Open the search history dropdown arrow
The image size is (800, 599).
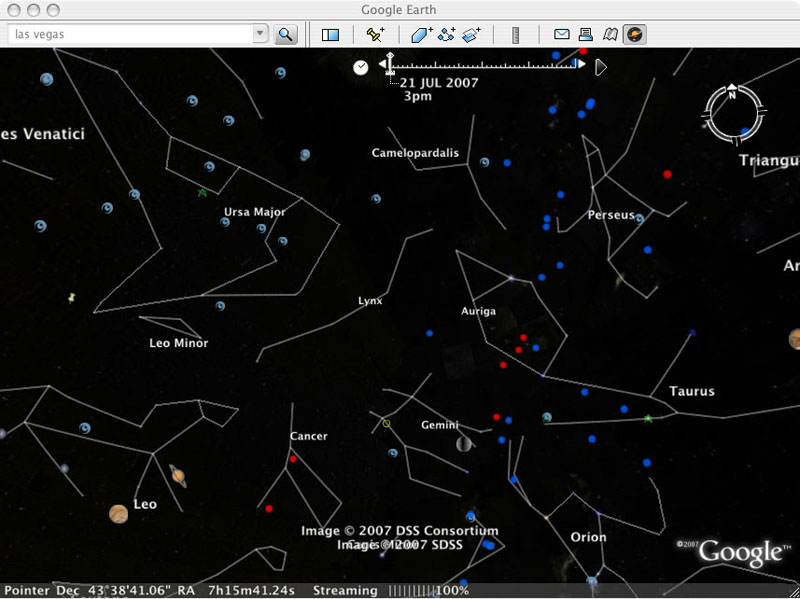coord(260,34)
